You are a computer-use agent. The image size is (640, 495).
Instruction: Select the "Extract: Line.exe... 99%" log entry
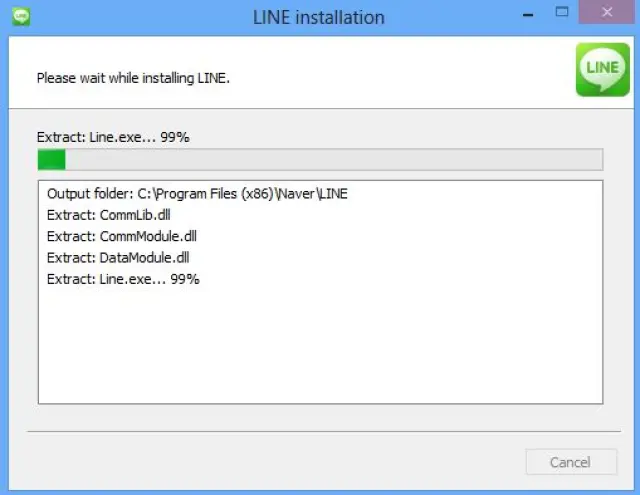123,279
